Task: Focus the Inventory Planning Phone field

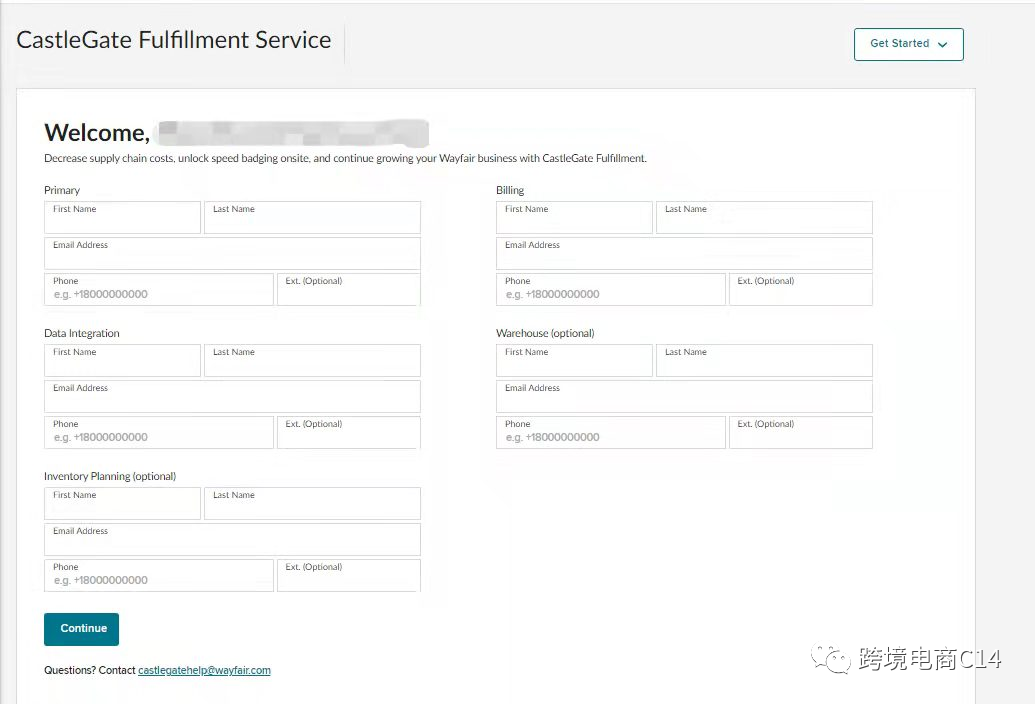Action: point(158,576)
